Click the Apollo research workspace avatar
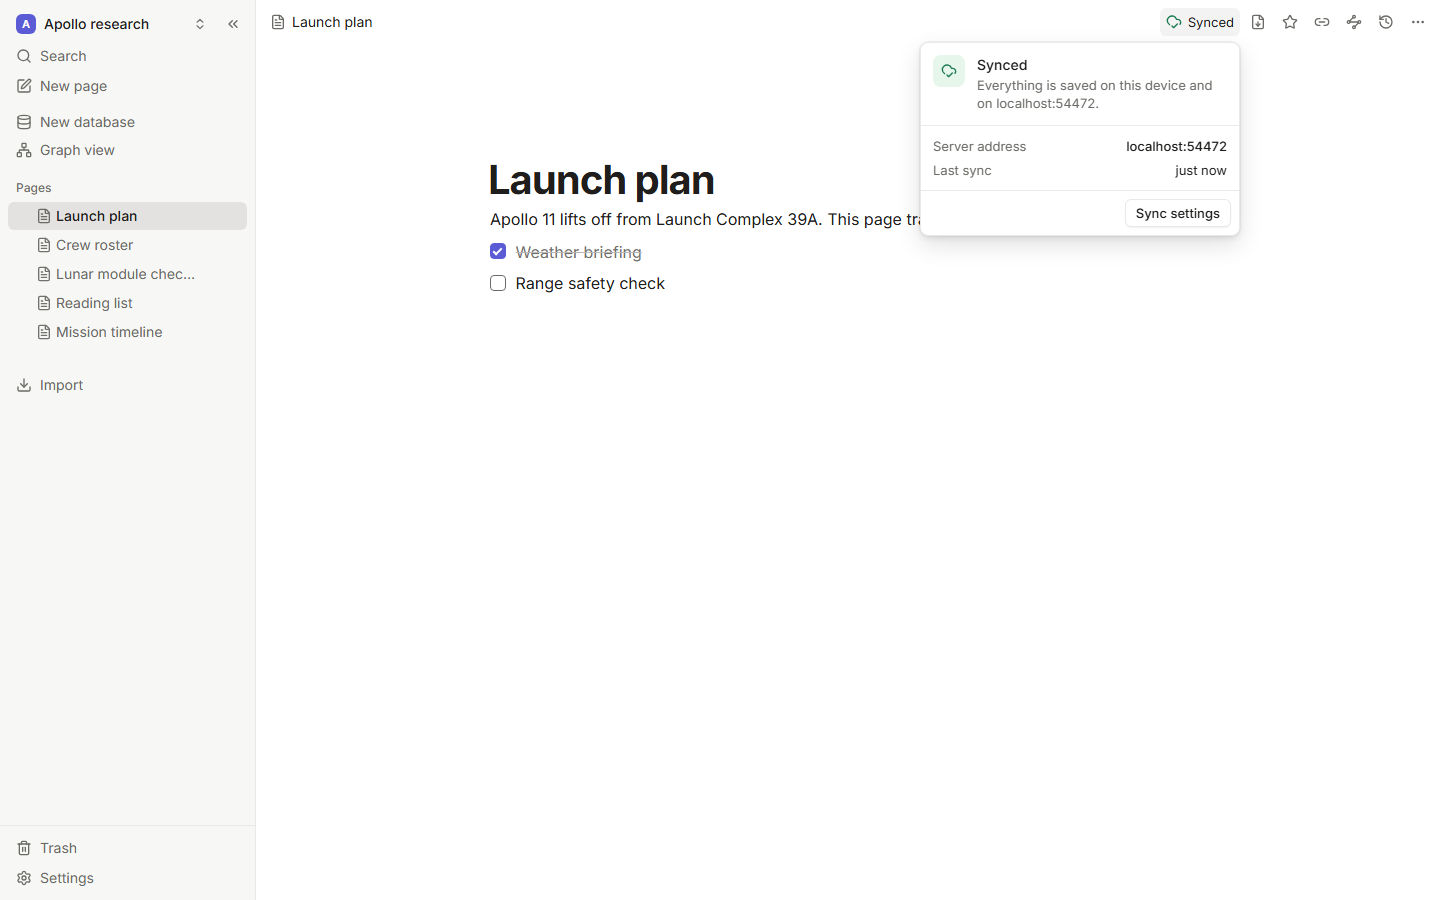Viewport: 1440px width, 900px height. pyautogui.click(x=26, y=24)
